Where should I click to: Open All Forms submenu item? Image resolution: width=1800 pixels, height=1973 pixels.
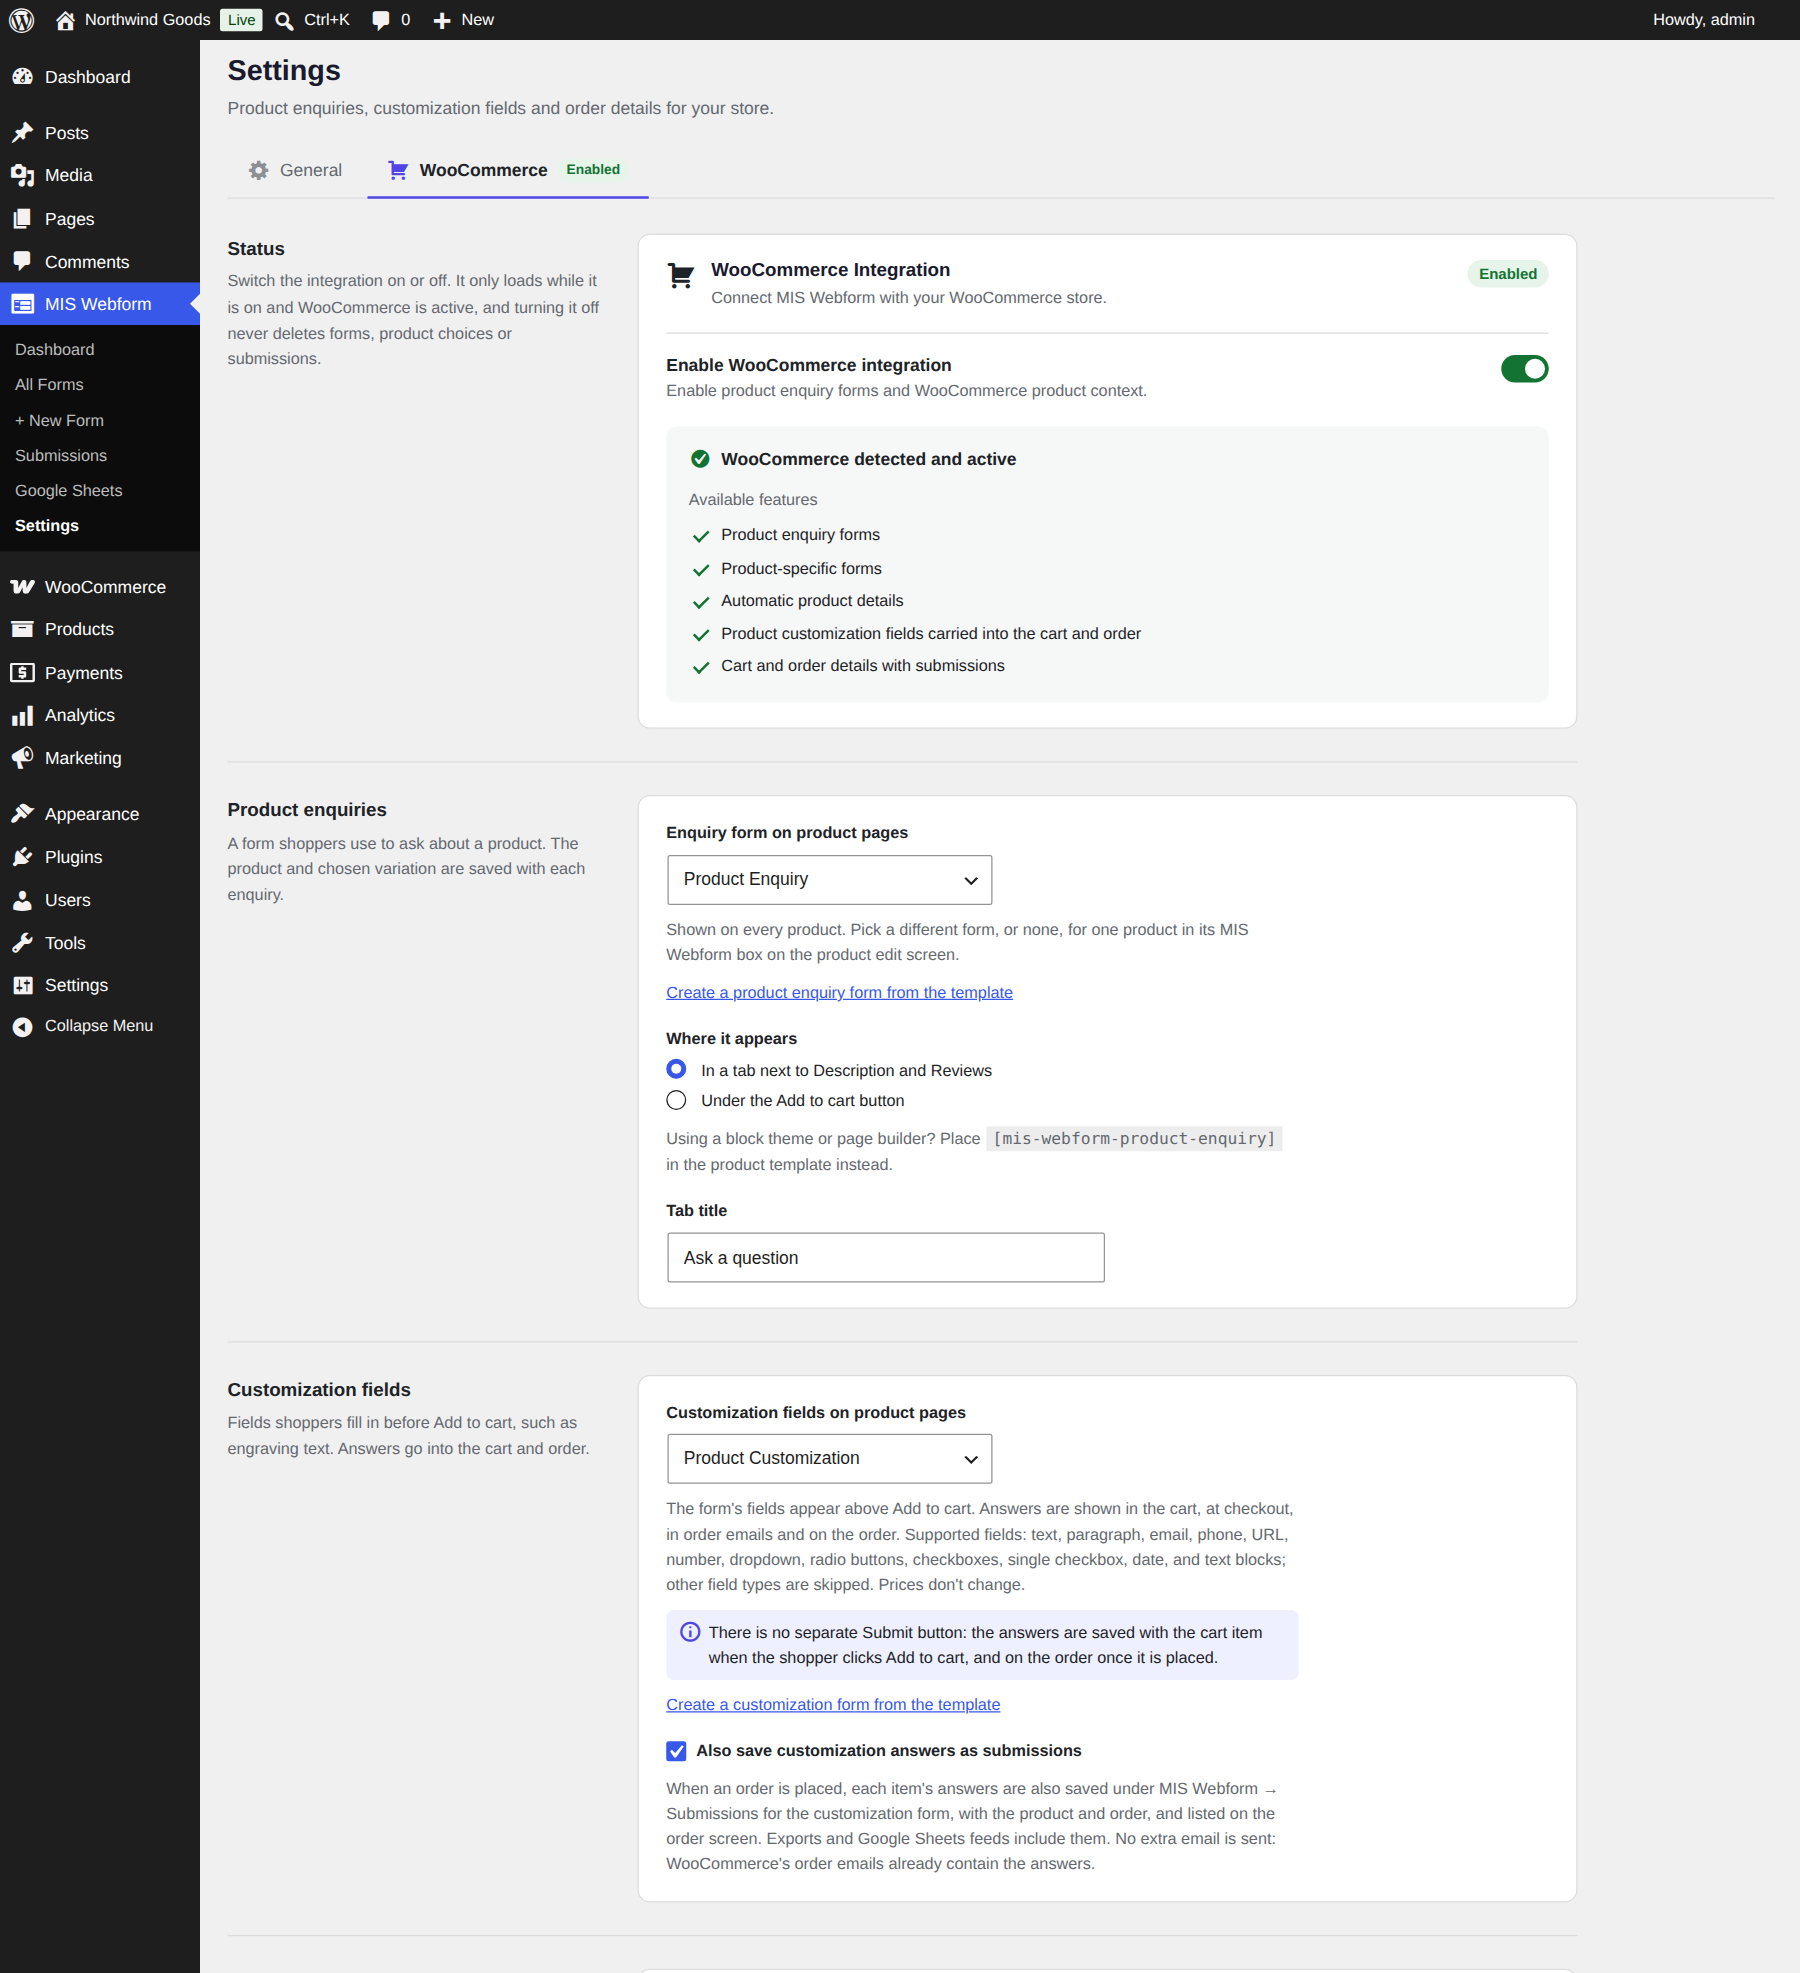[x=49, y=385]
